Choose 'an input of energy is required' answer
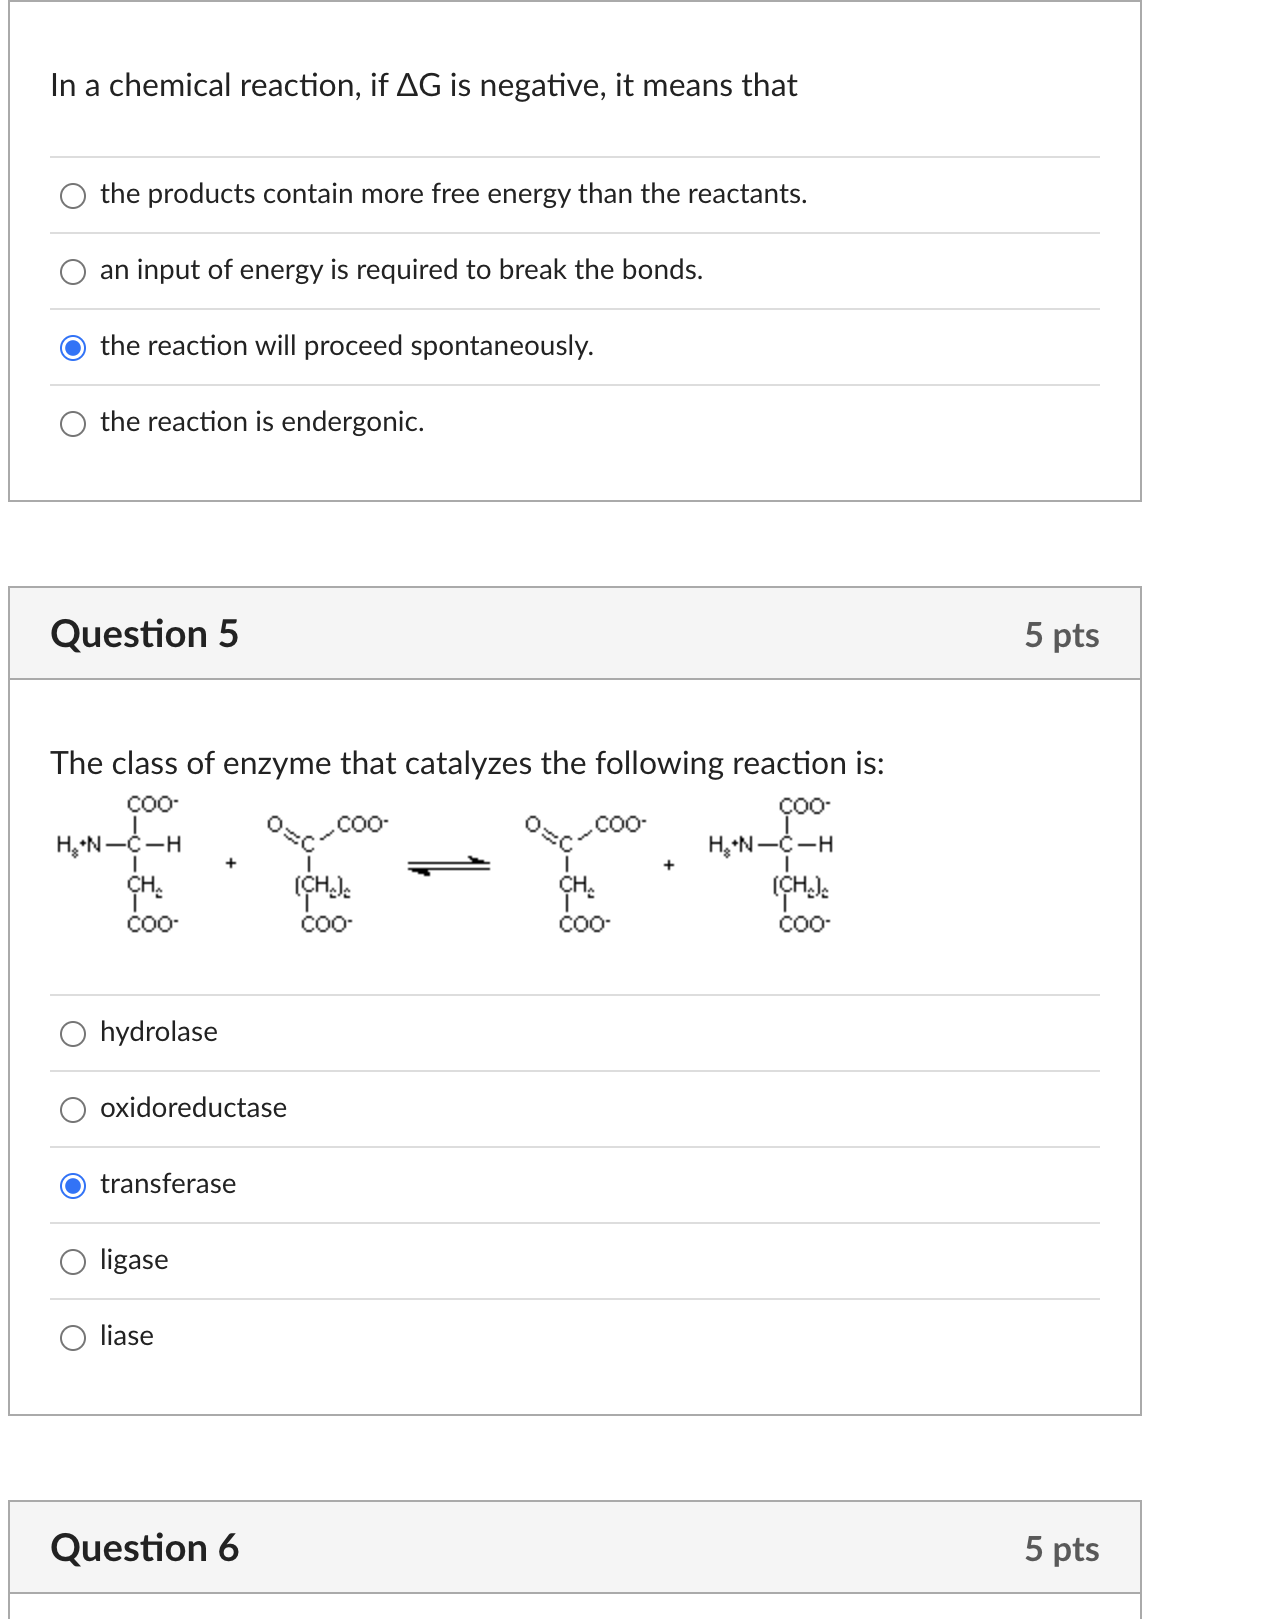This screenshot has width=1273, height=1619. [x=72, y=270]
